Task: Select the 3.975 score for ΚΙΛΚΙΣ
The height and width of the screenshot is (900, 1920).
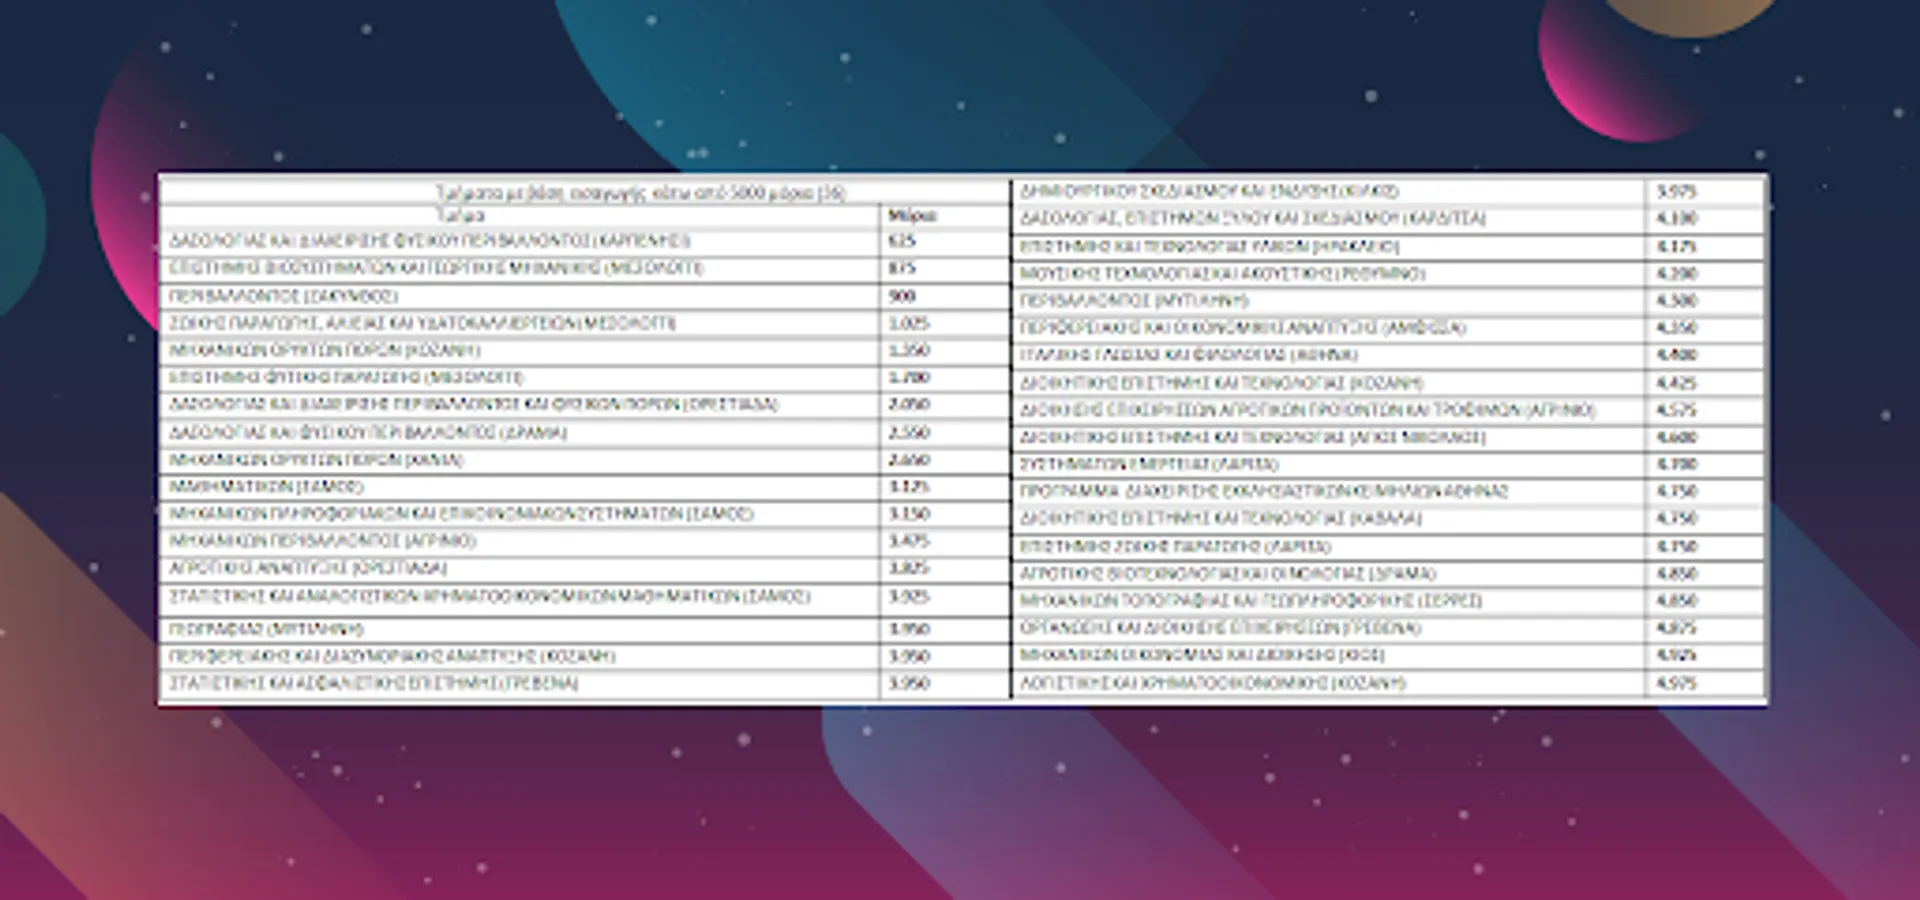Action: (1677, 191)
